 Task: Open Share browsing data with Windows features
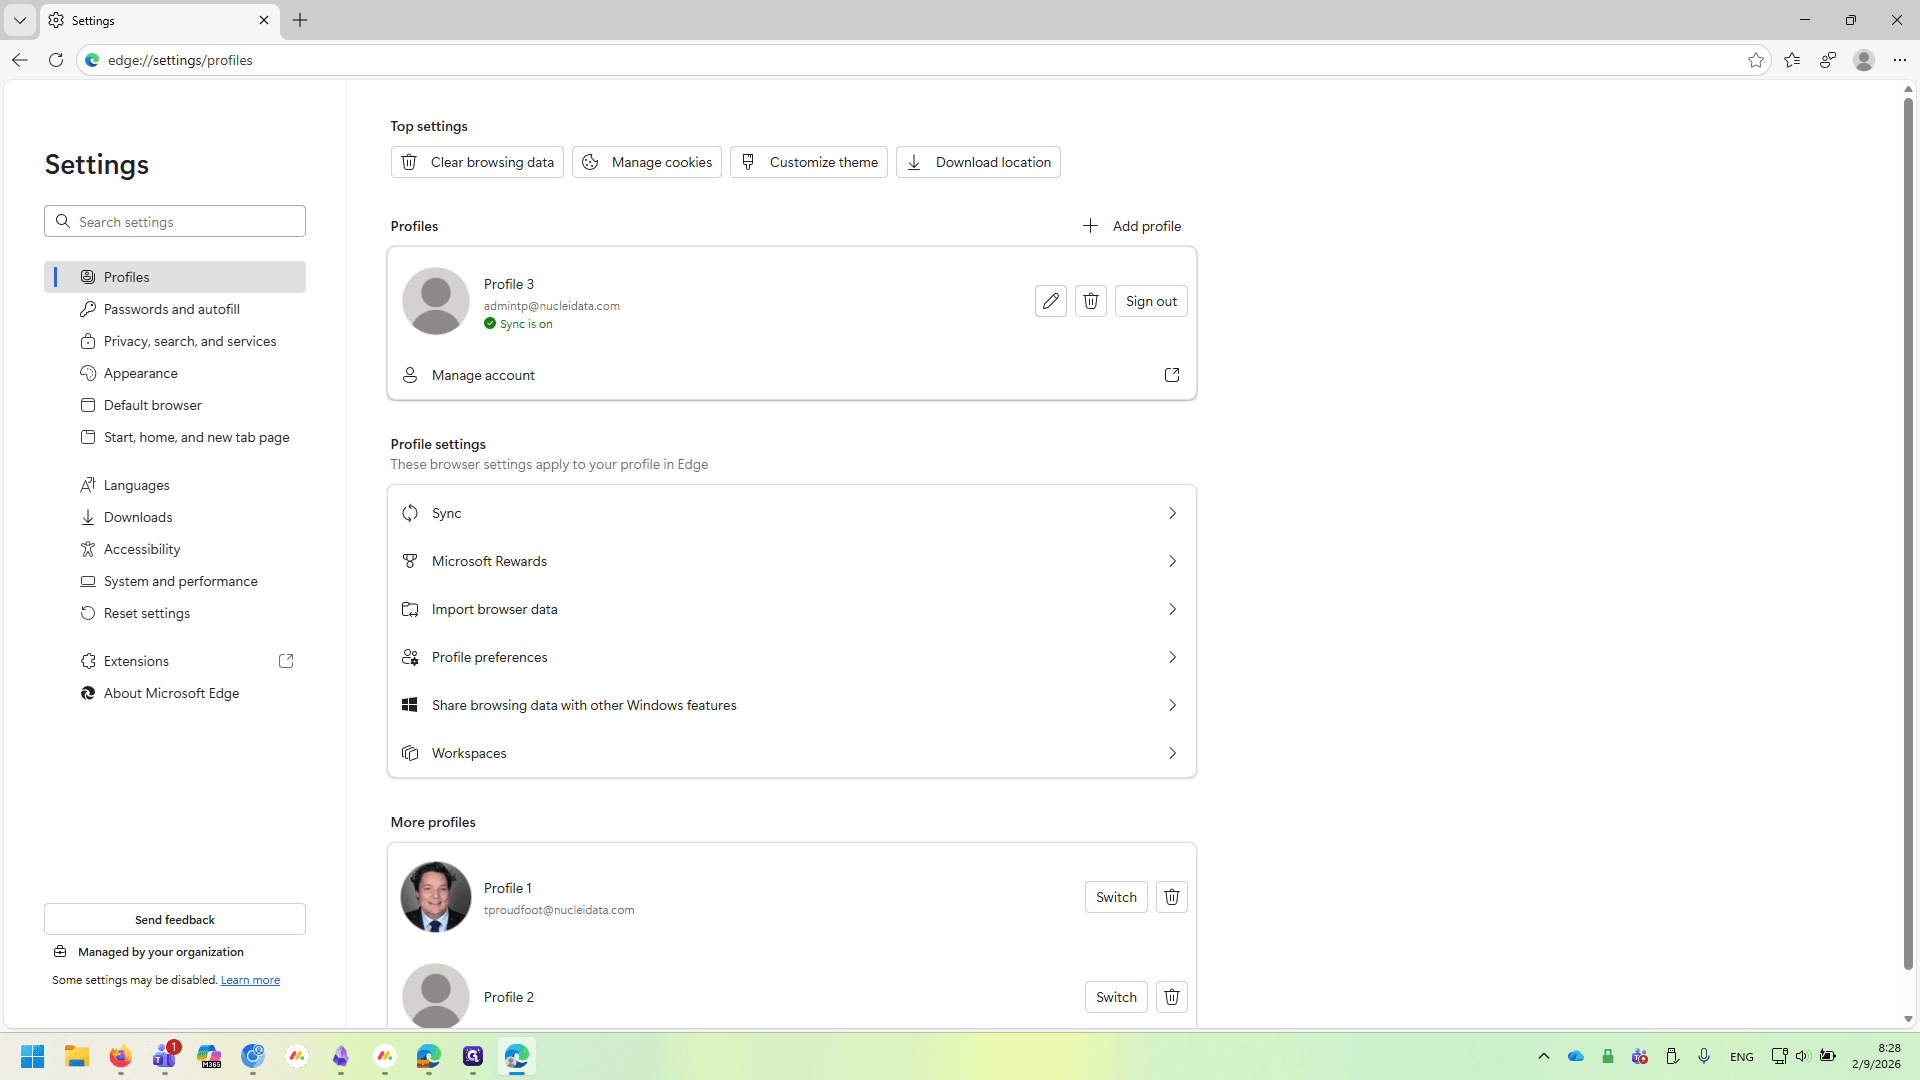point(792,705)
